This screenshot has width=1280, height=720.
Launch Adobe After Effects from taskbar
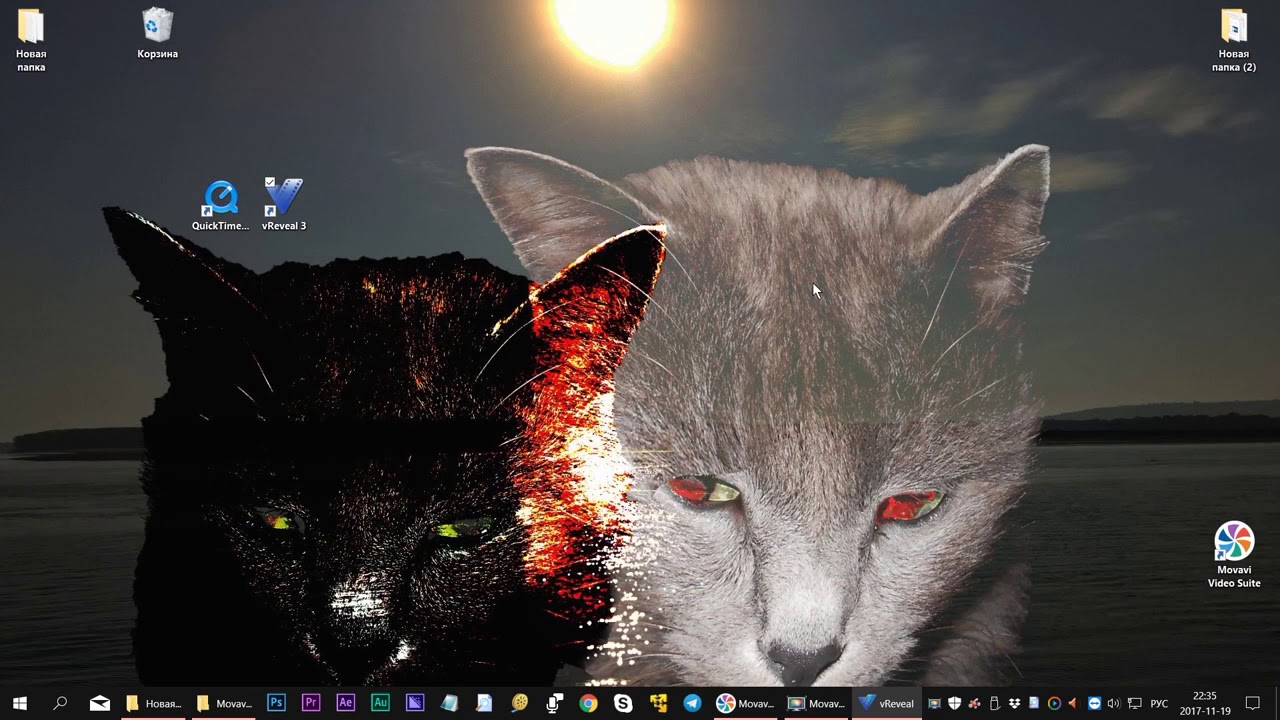(x=345, y=703)
